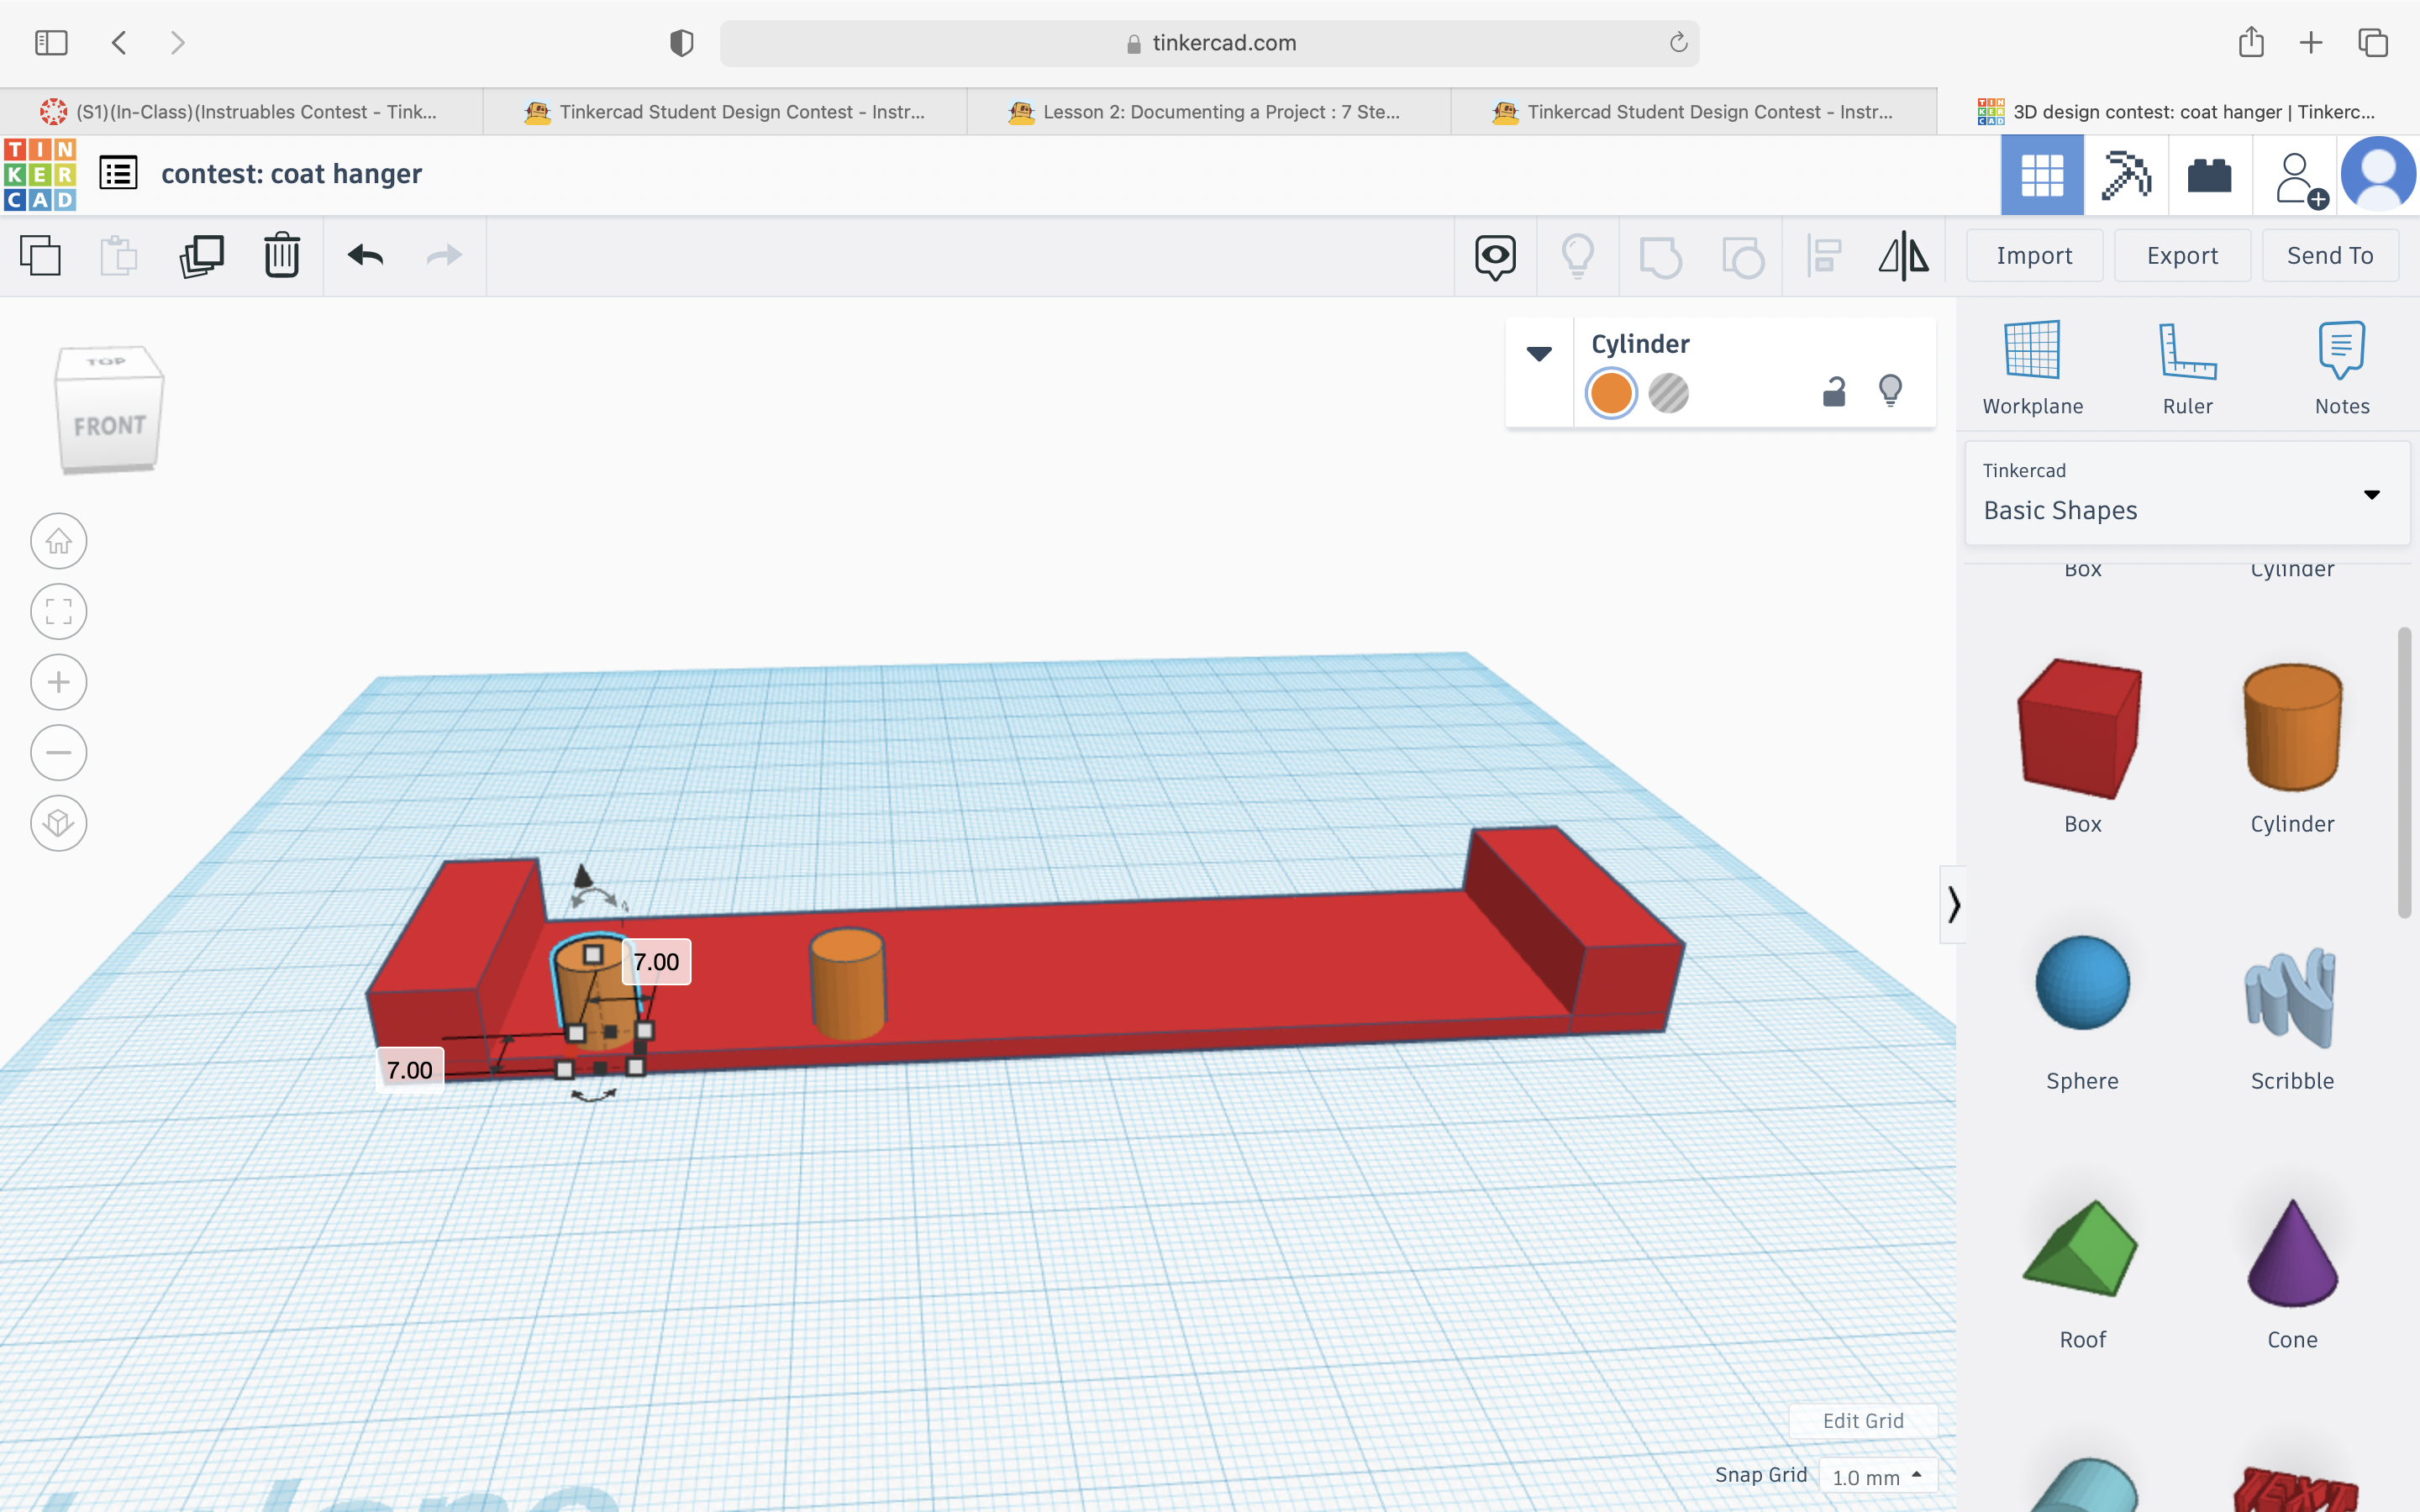Open a new Safari tab

click(2311, 43)
